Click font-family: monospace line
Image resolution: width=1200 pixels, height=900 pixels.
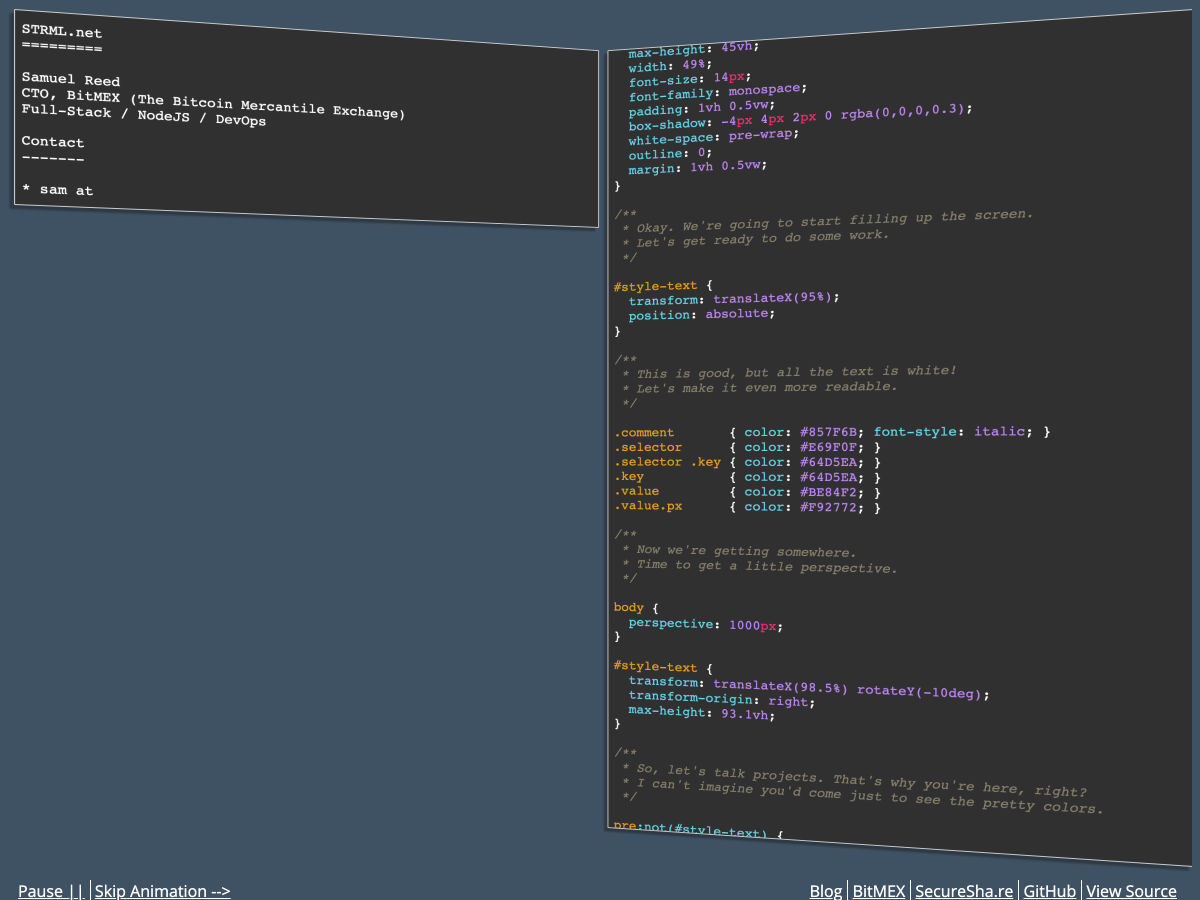[x=718, y=92]
